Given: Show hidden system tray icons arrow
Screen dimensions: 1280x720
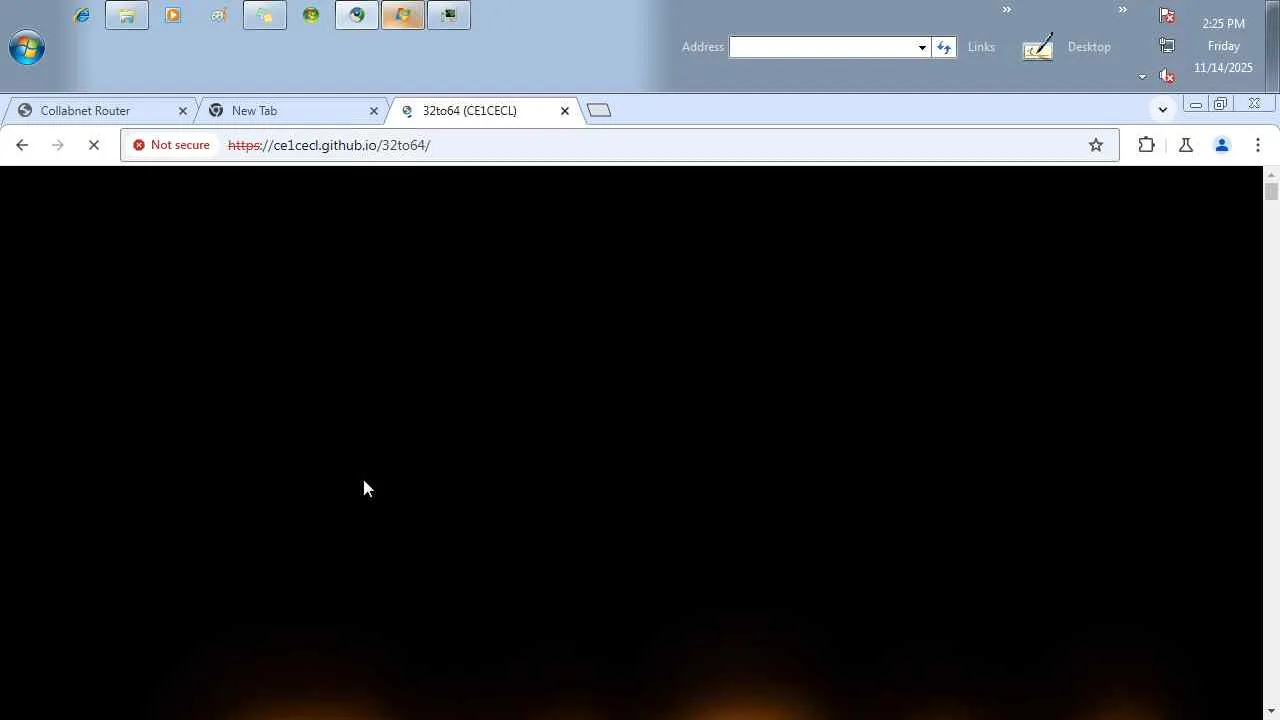Looking at the screenshot, I should pos(1142,77).
